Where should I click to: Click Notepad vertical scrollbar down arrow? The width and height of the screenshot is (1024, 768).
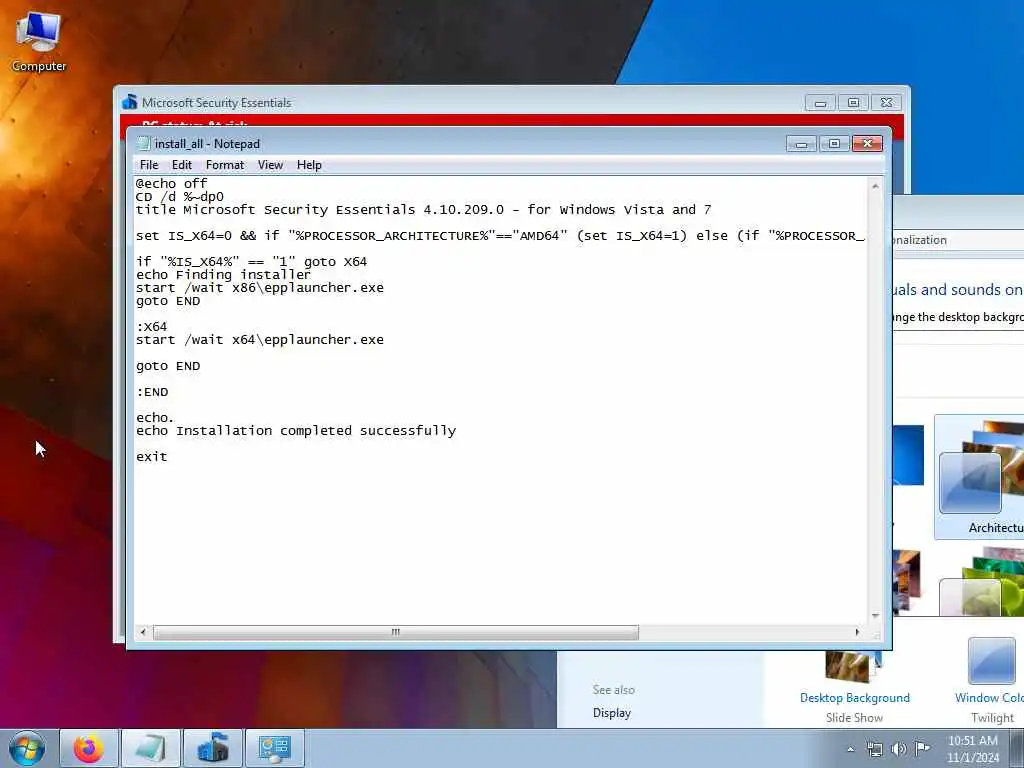(x=875, y=616)
